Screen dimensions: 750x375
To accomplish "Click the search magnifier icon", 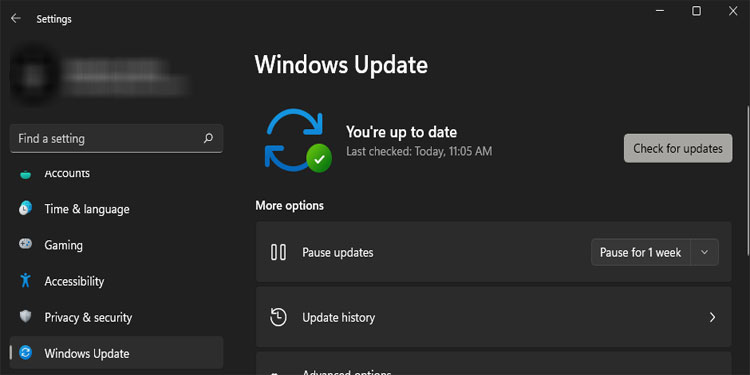I will (x=208, y=139).
